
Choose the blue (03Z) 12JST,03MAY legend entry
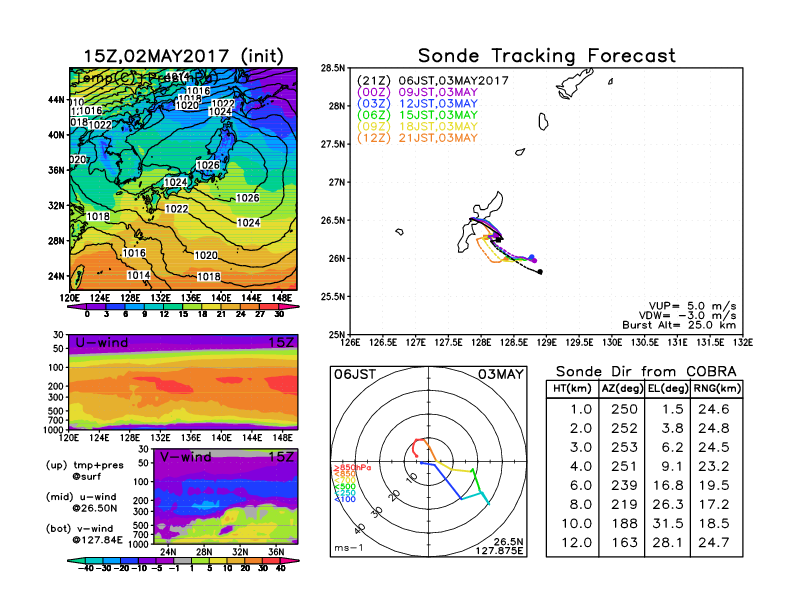tap(417, 103)
